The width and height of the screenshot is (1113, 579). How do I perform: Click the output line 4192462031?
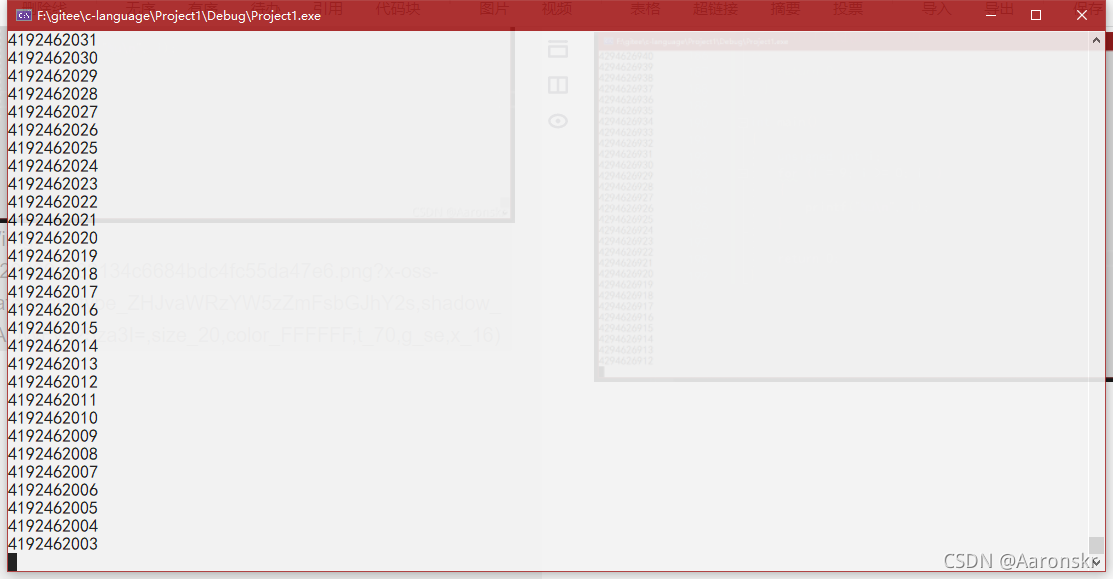52,40
